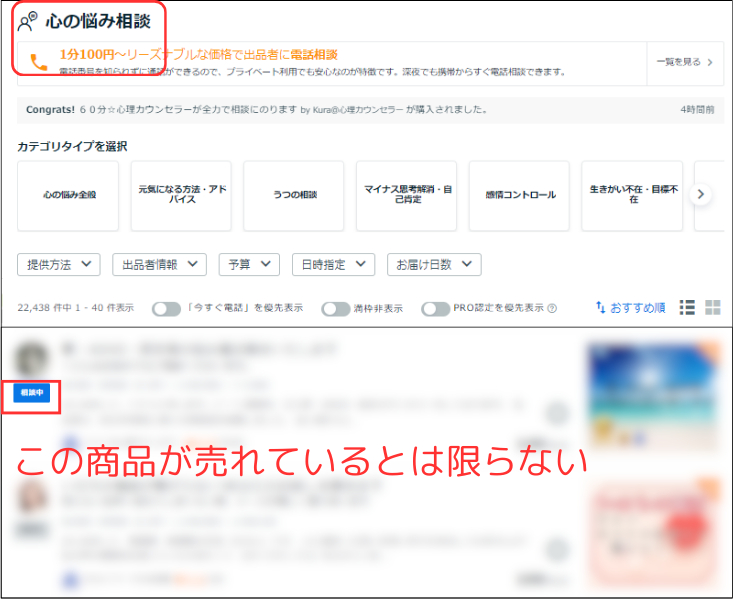Toggle PRO認定を優先表示 switch
734x599 pixels.
coord(435,309)
